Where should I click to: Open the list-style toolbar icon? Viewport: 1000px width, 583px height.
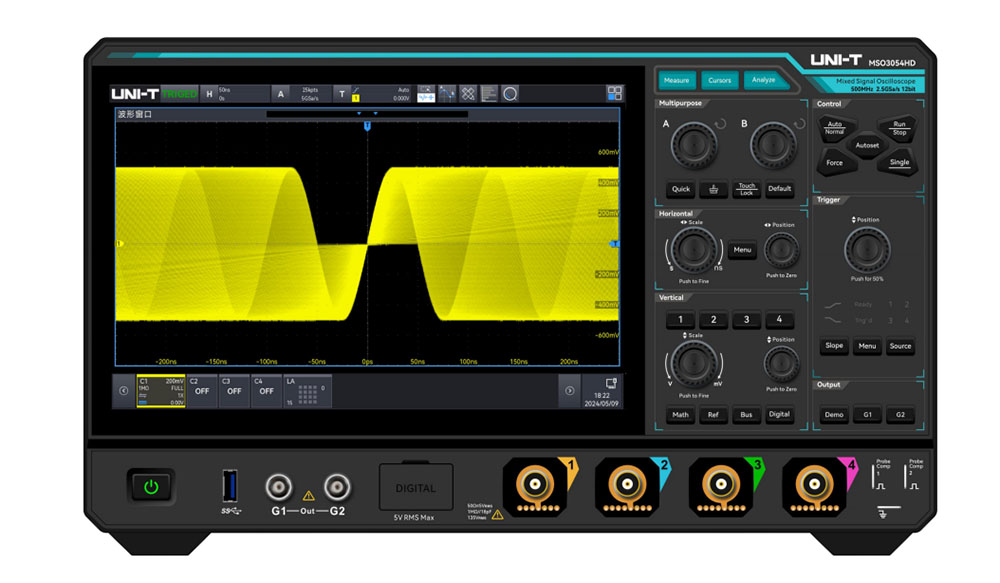(489, 94)
